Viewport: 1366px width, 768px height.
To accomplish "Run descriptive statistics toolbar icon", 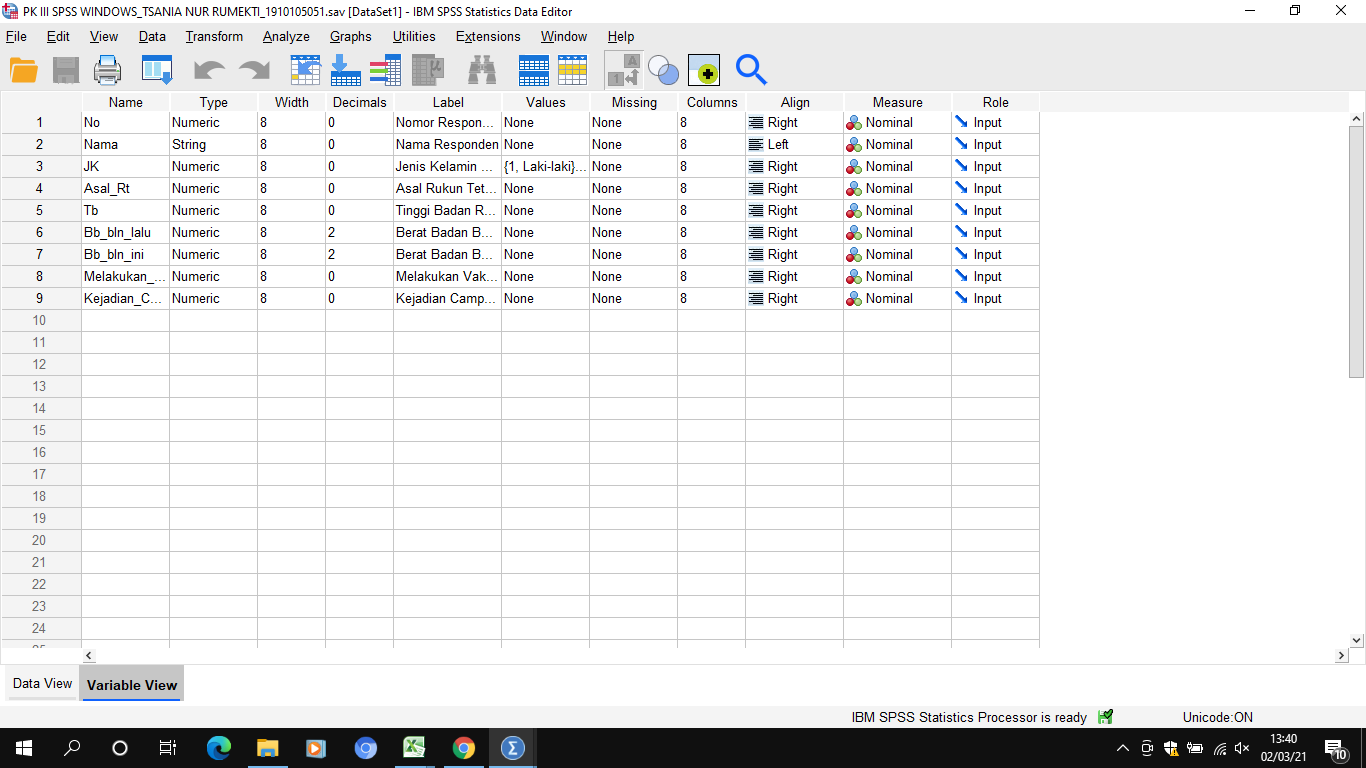I will pos(428,70).
